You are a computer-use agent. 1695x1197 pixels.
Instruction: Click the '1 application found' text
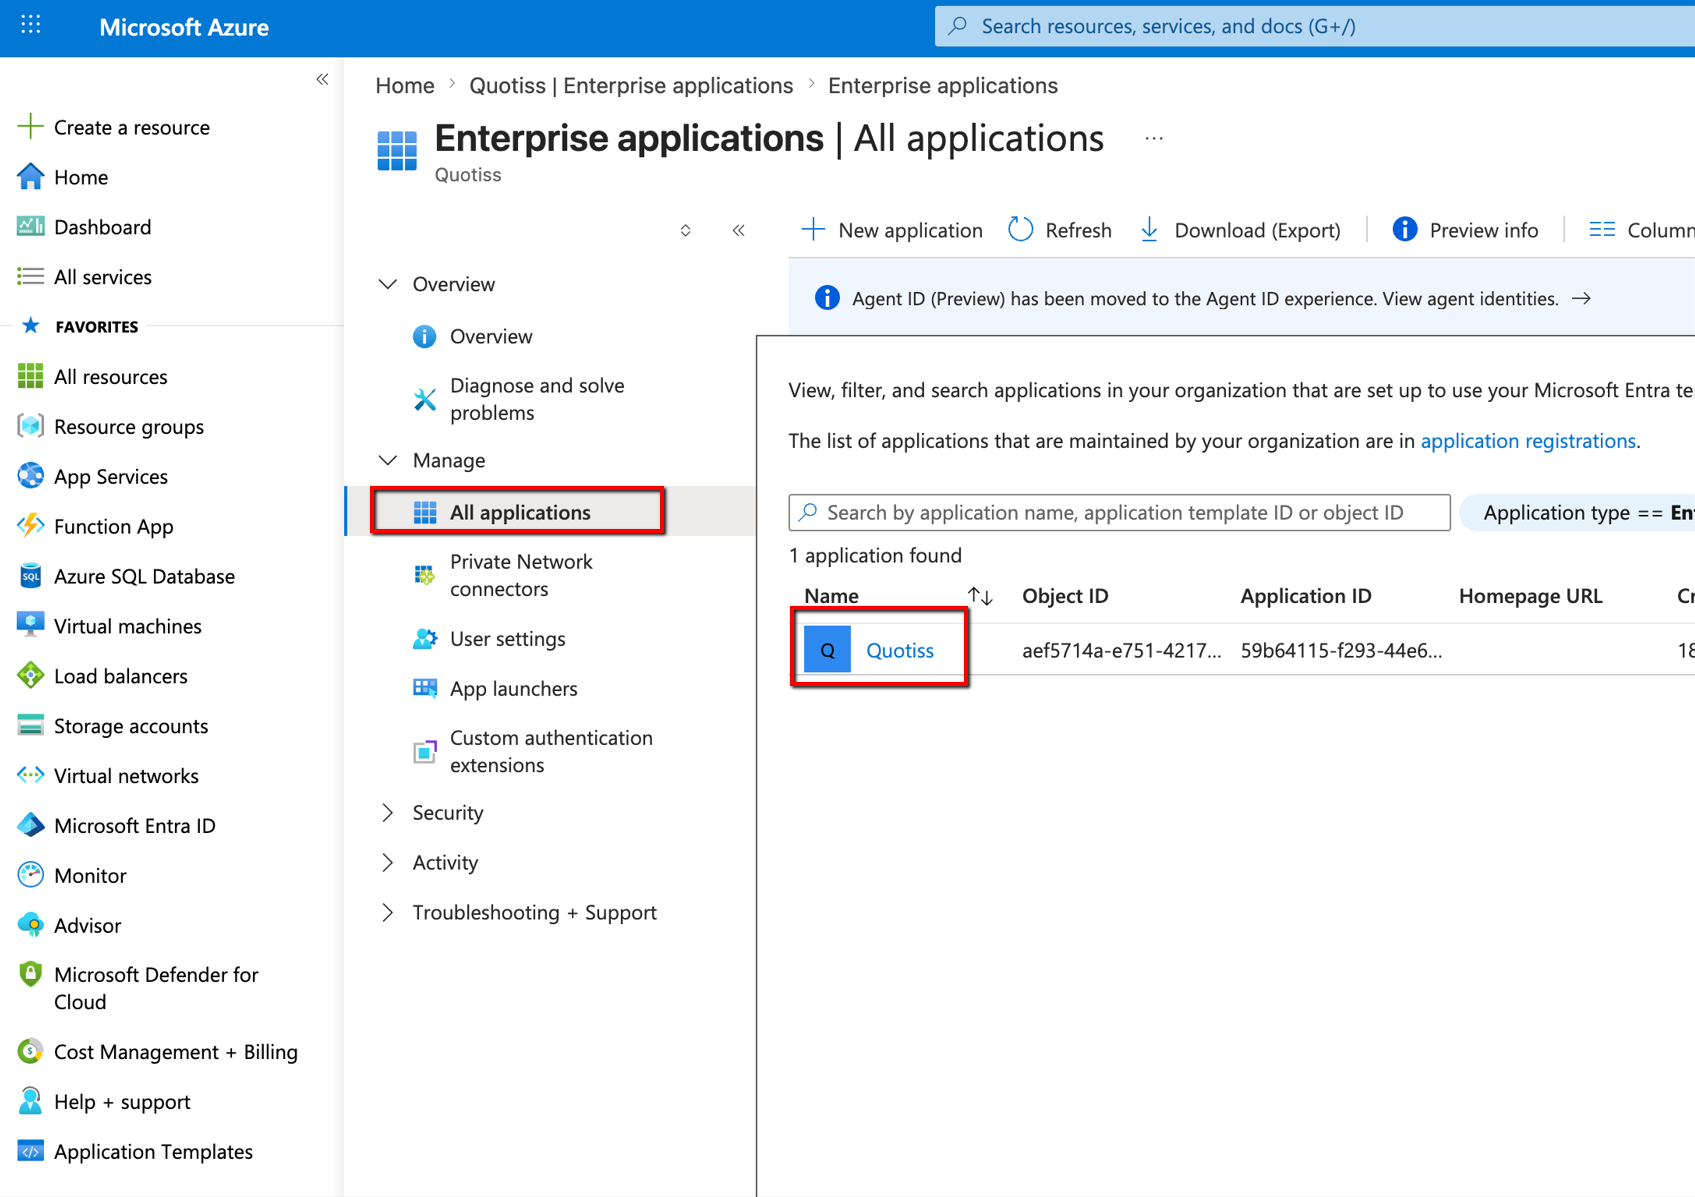pos(875,556)
